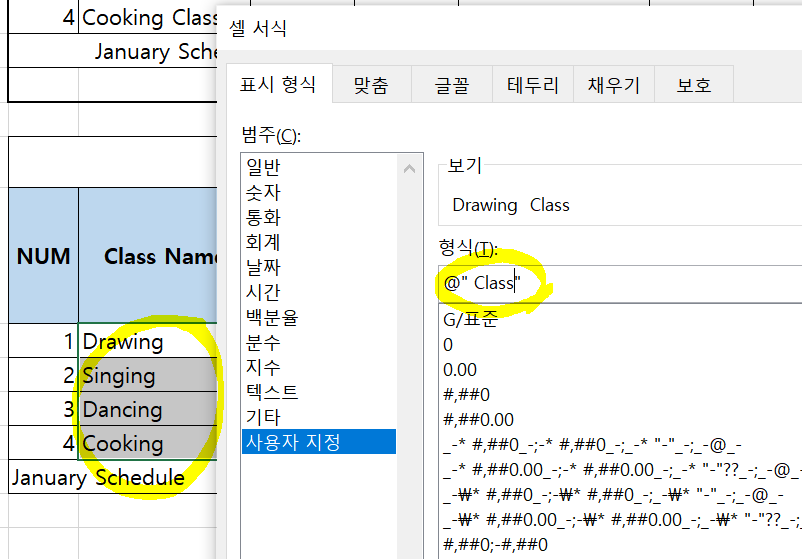Click into the 형식 format code field
The height and width of the screenshot is (559, 802).
point(620,283)
